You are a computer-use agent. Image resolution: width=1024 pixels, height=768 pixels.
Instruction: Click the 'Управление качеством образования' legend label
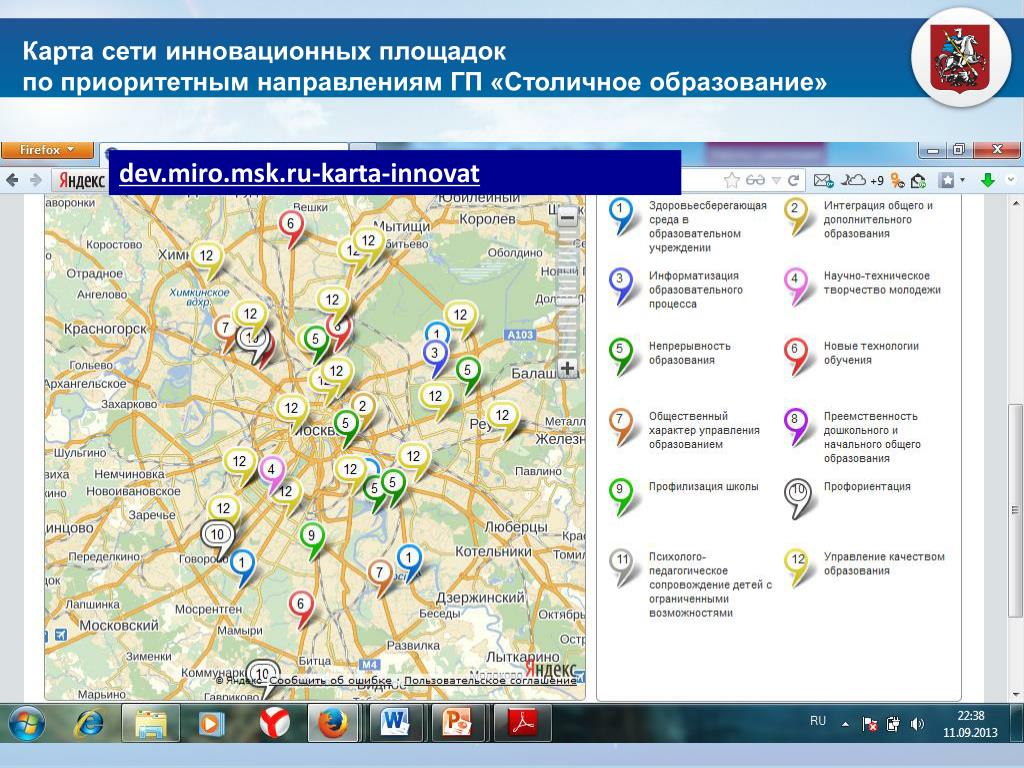[x=884, y=564]
